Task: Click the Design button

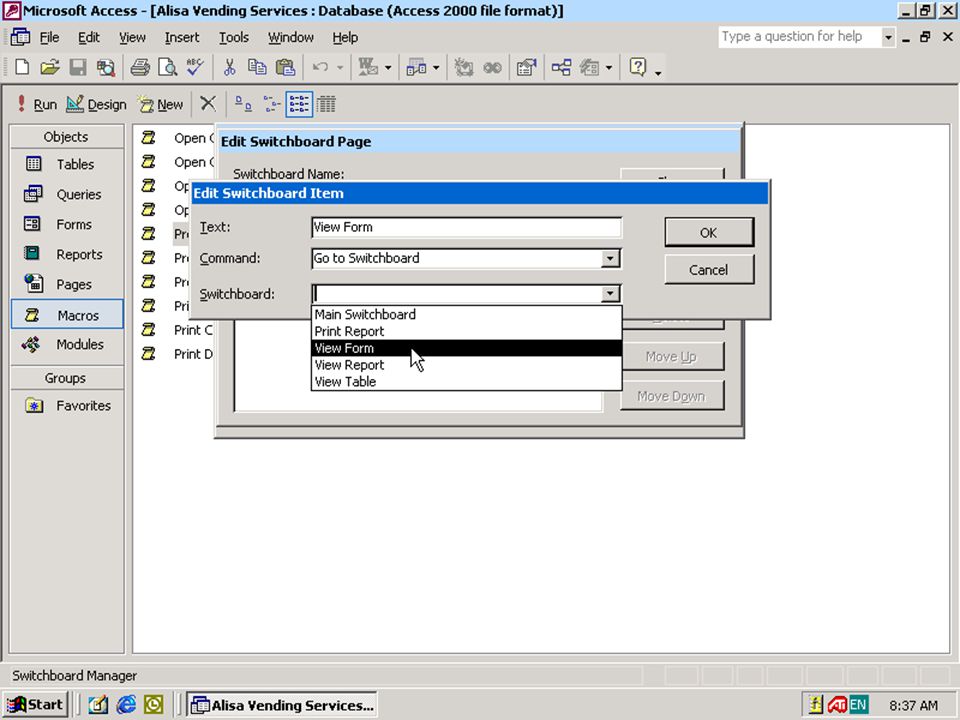Action: (x=96, y=104)
